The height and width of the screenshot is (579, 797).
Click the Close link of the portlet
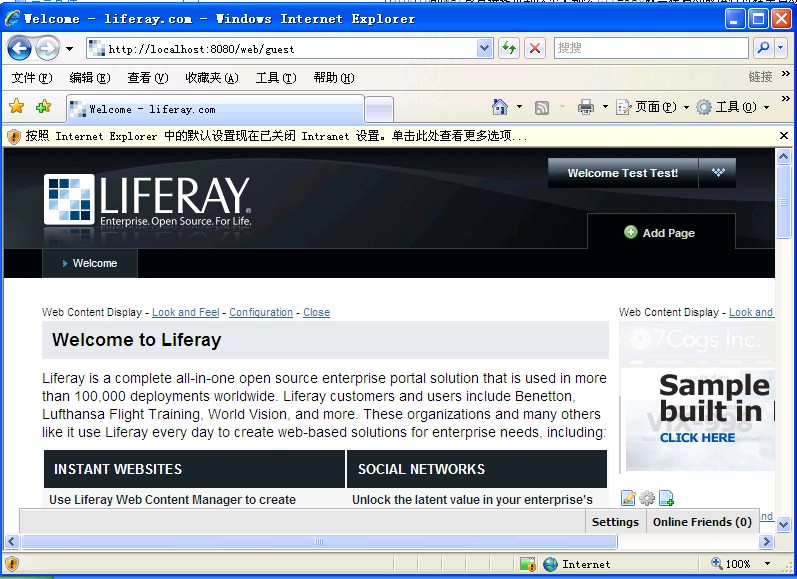[x=317, y=312]
